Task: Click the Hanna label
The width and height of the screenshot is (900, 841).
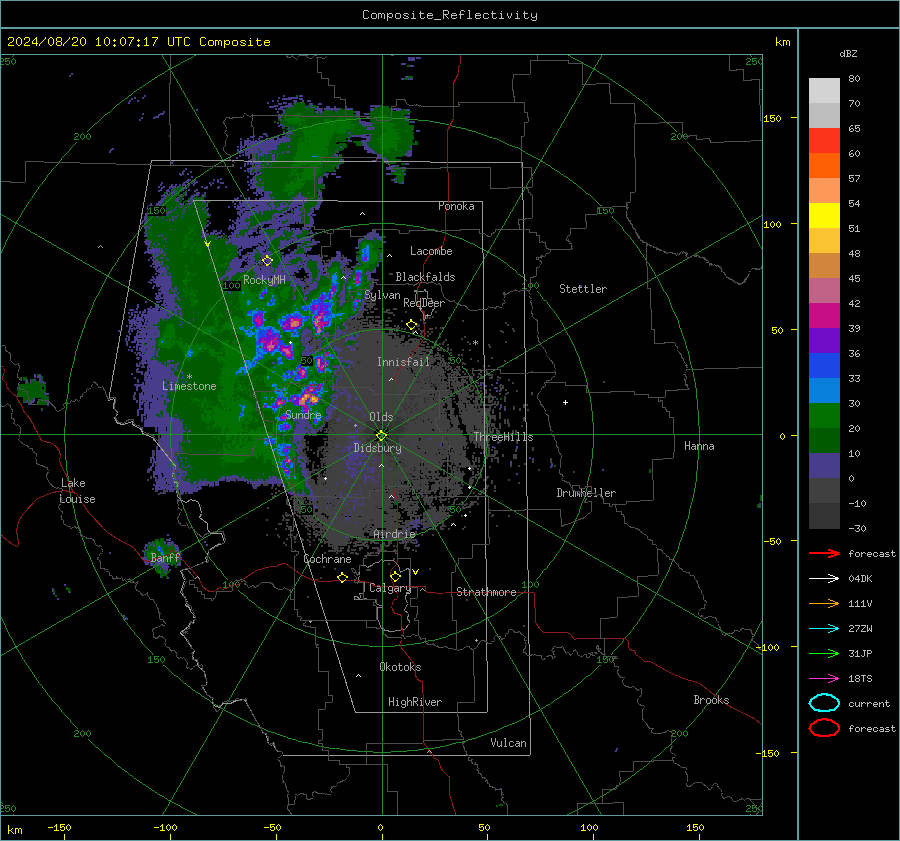Action: click(x=699, y=446)
